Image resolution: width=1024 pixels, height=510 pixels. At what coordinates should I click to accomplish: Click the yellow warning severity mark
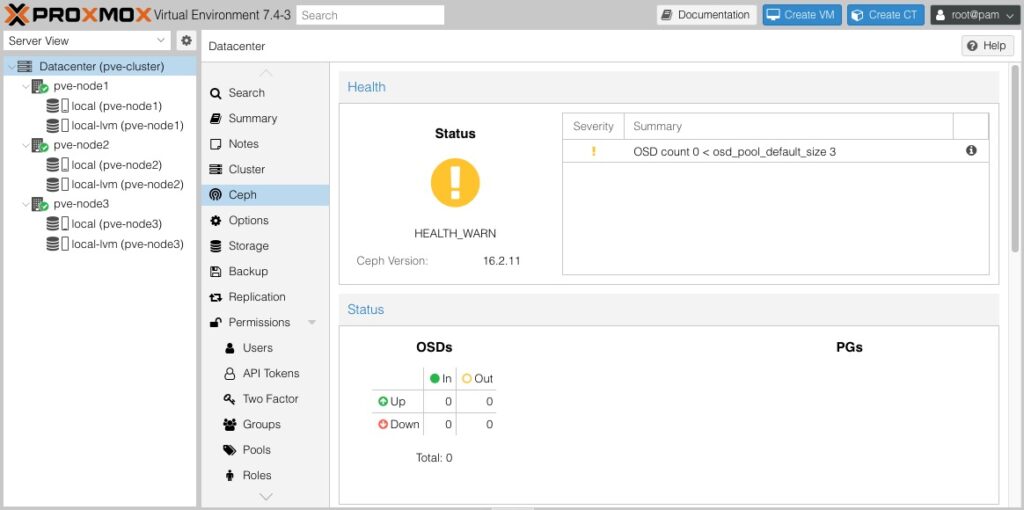(594, 151)
